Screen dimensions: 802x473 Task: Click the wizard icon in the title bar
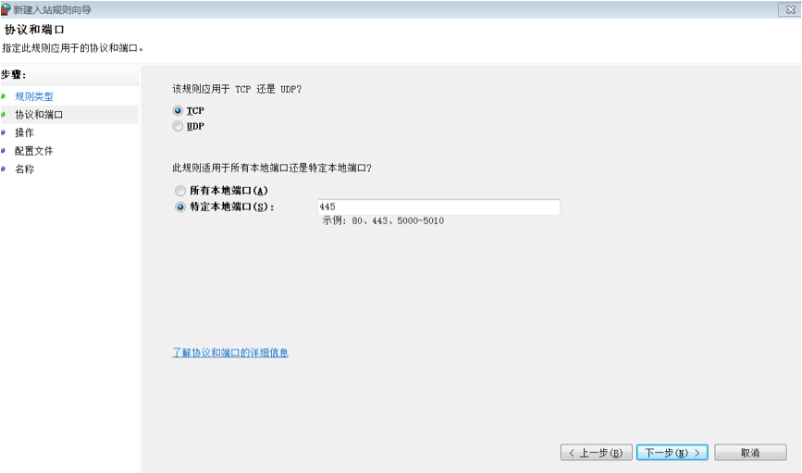6,8
